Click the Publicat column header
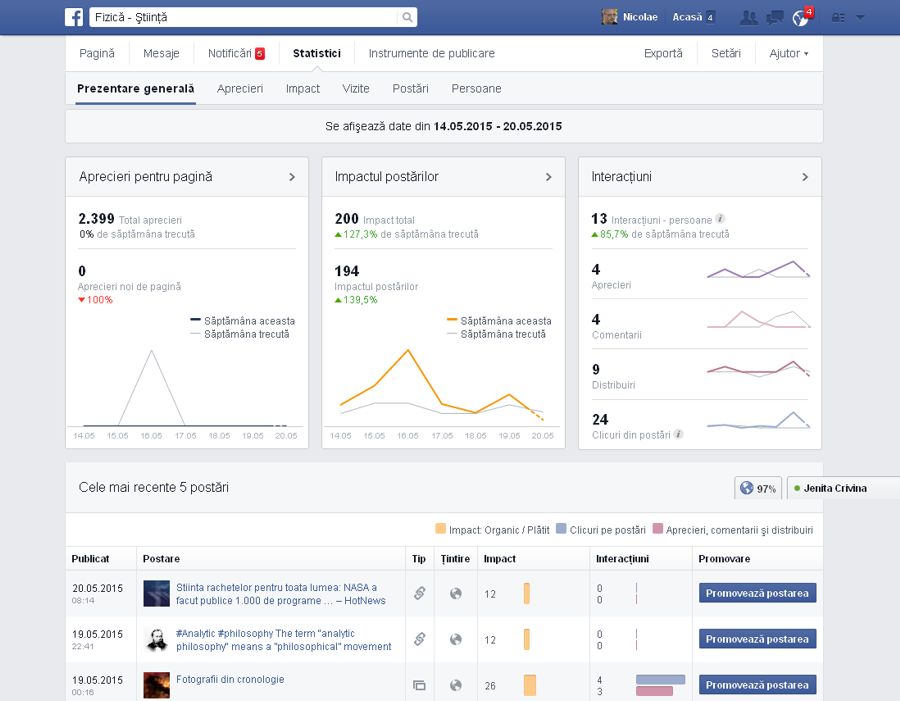 pos(90,559)
